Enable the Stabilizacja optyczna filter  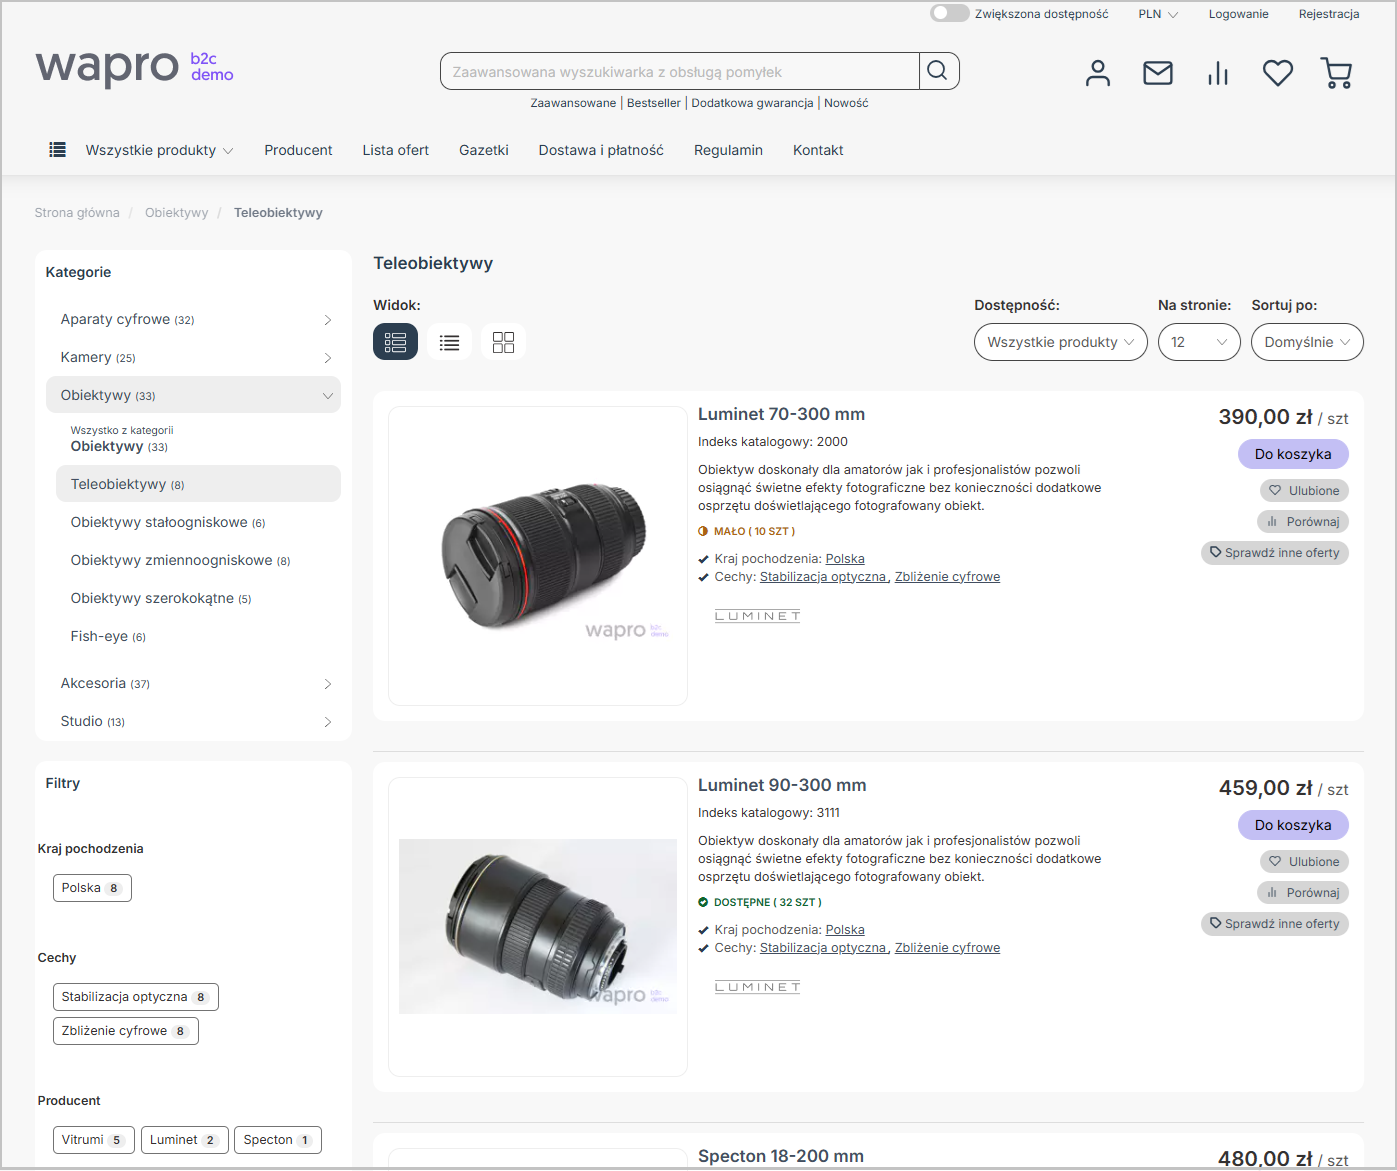[x=135, y=997]
